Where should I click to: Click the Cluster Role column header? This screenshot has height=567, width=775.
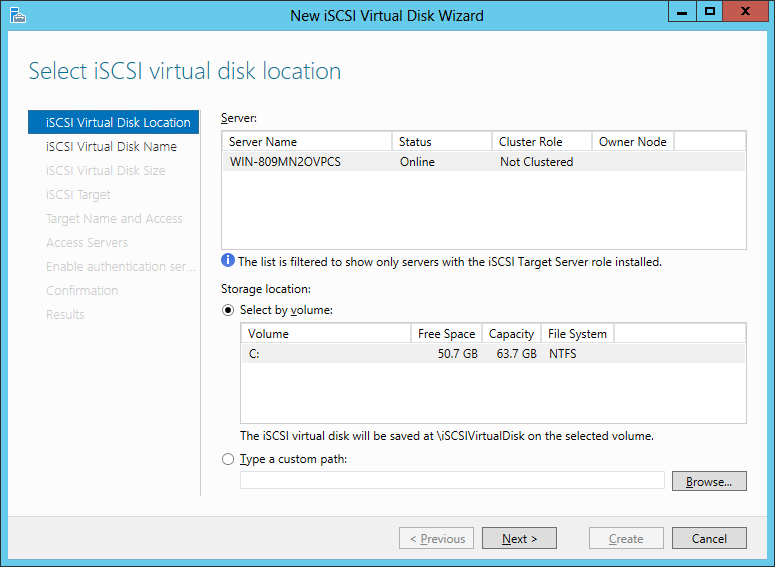point(541,142)
